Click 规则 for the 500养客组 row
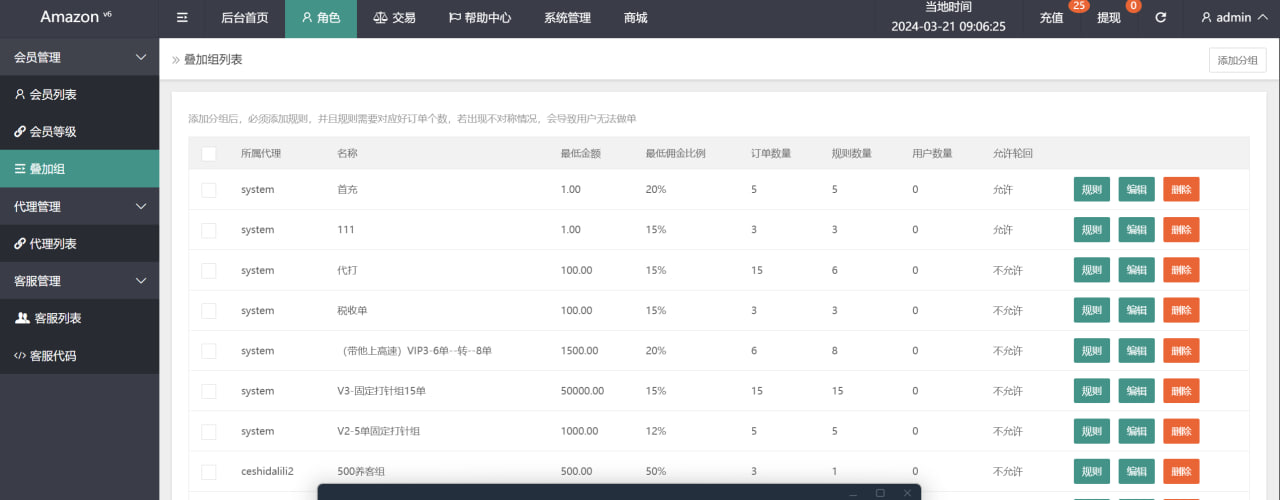Screen dimensions: 1280x500 click(x=1092, y=471)
